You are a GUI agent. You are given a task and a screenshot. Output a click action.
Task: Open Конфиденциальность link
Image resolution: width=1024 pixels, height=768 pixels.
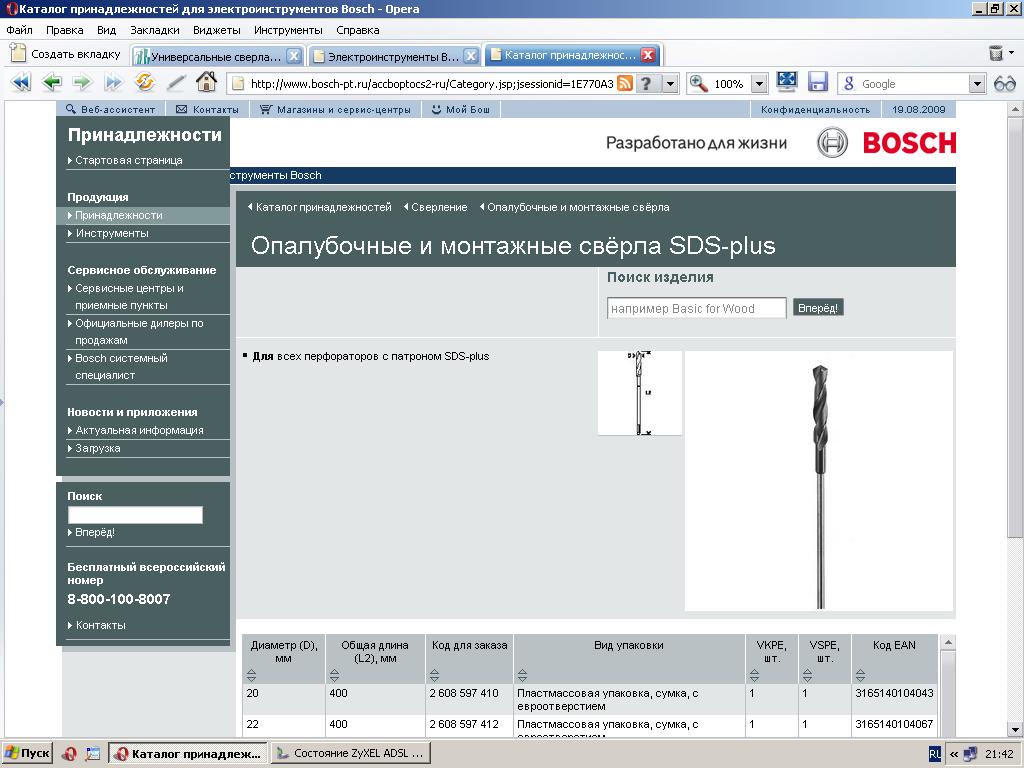815,109
